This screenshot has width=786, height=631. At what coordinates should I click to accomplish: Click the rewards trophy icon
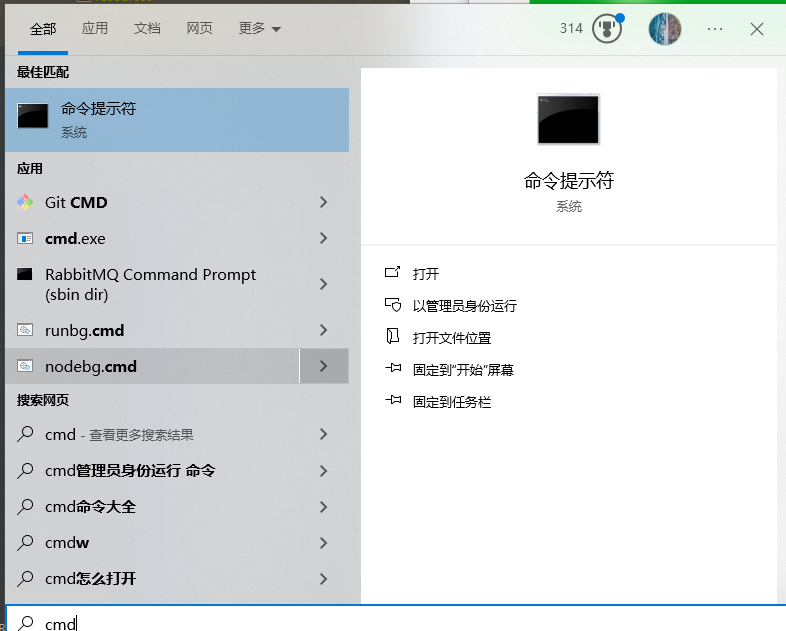point(606,29)
